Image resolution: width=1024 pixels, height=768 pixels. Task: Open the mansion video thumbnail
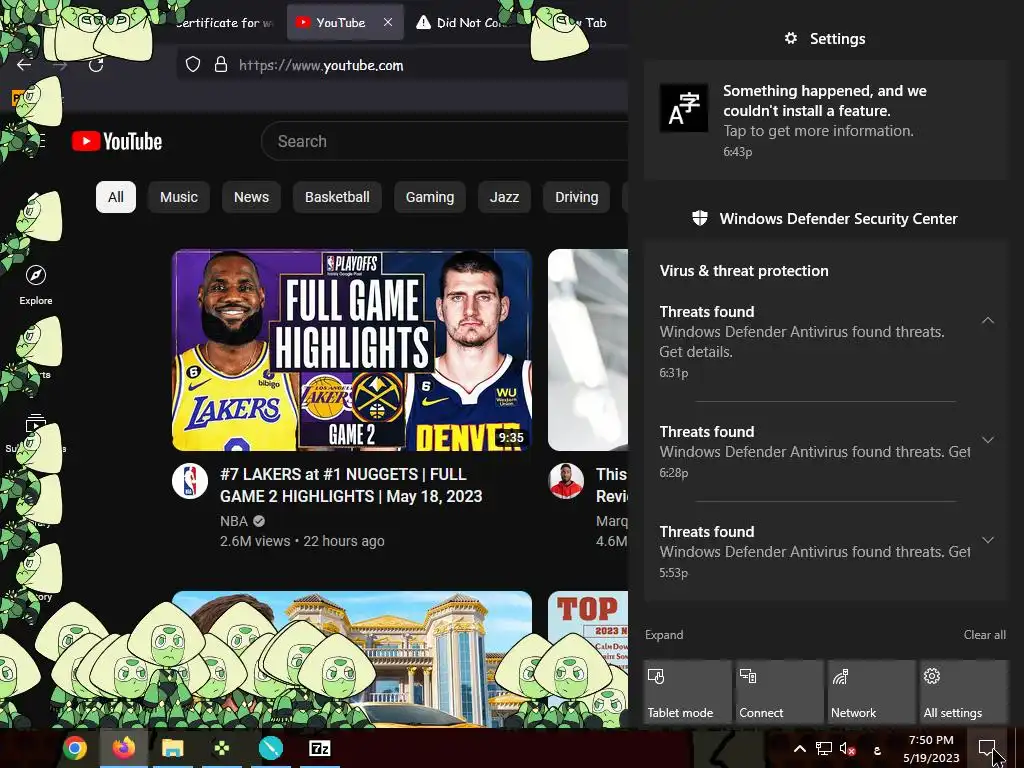[352, 658]
